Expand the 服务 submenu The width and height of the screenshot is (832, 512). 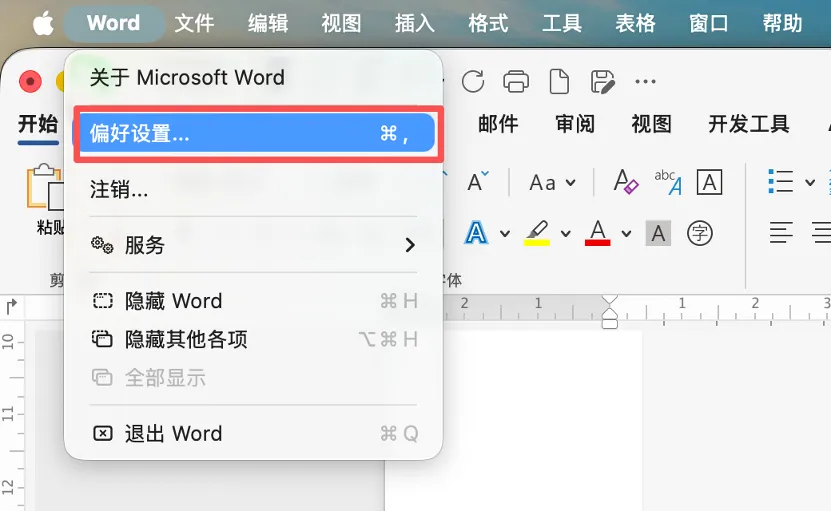coord(254,245)
